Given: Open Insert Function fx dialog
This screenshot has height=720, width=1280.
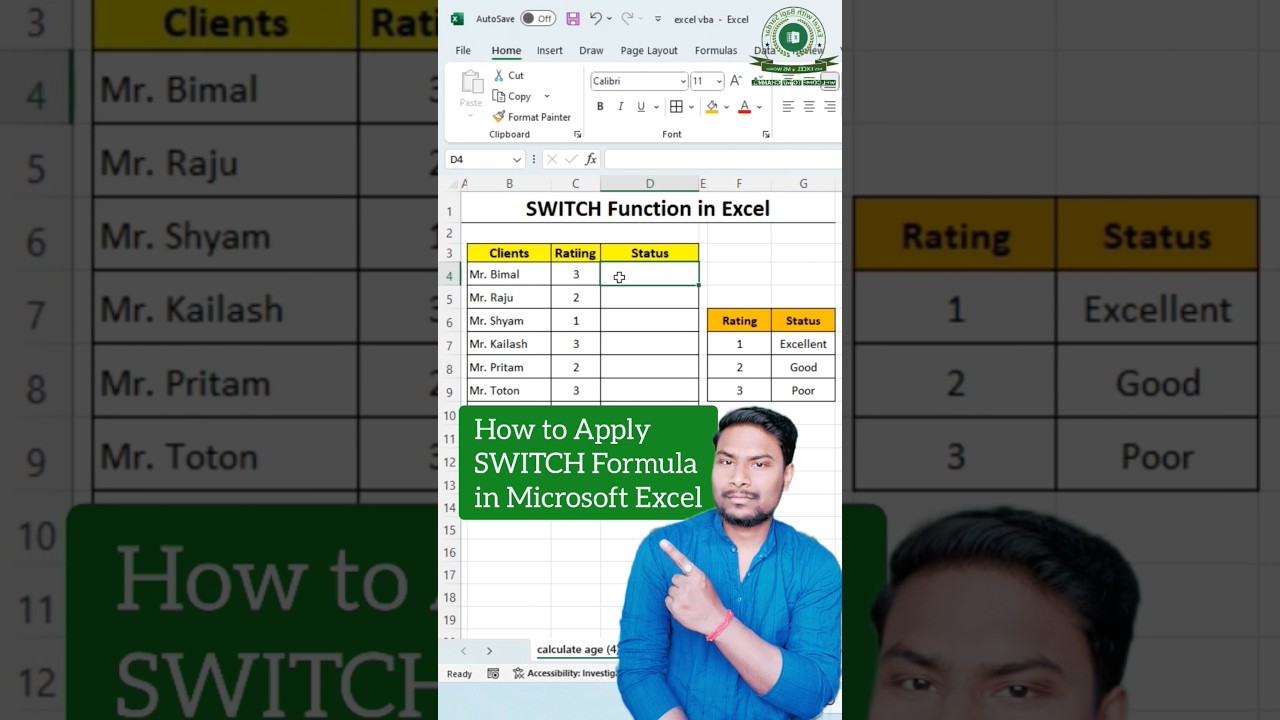Looking at the screenshot, I should 591,160.
